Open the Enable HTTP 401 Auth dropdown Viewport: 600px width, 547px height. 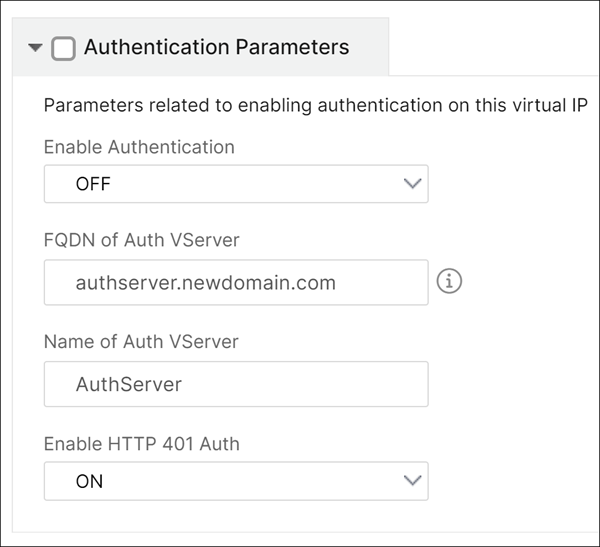coord(236,481)
